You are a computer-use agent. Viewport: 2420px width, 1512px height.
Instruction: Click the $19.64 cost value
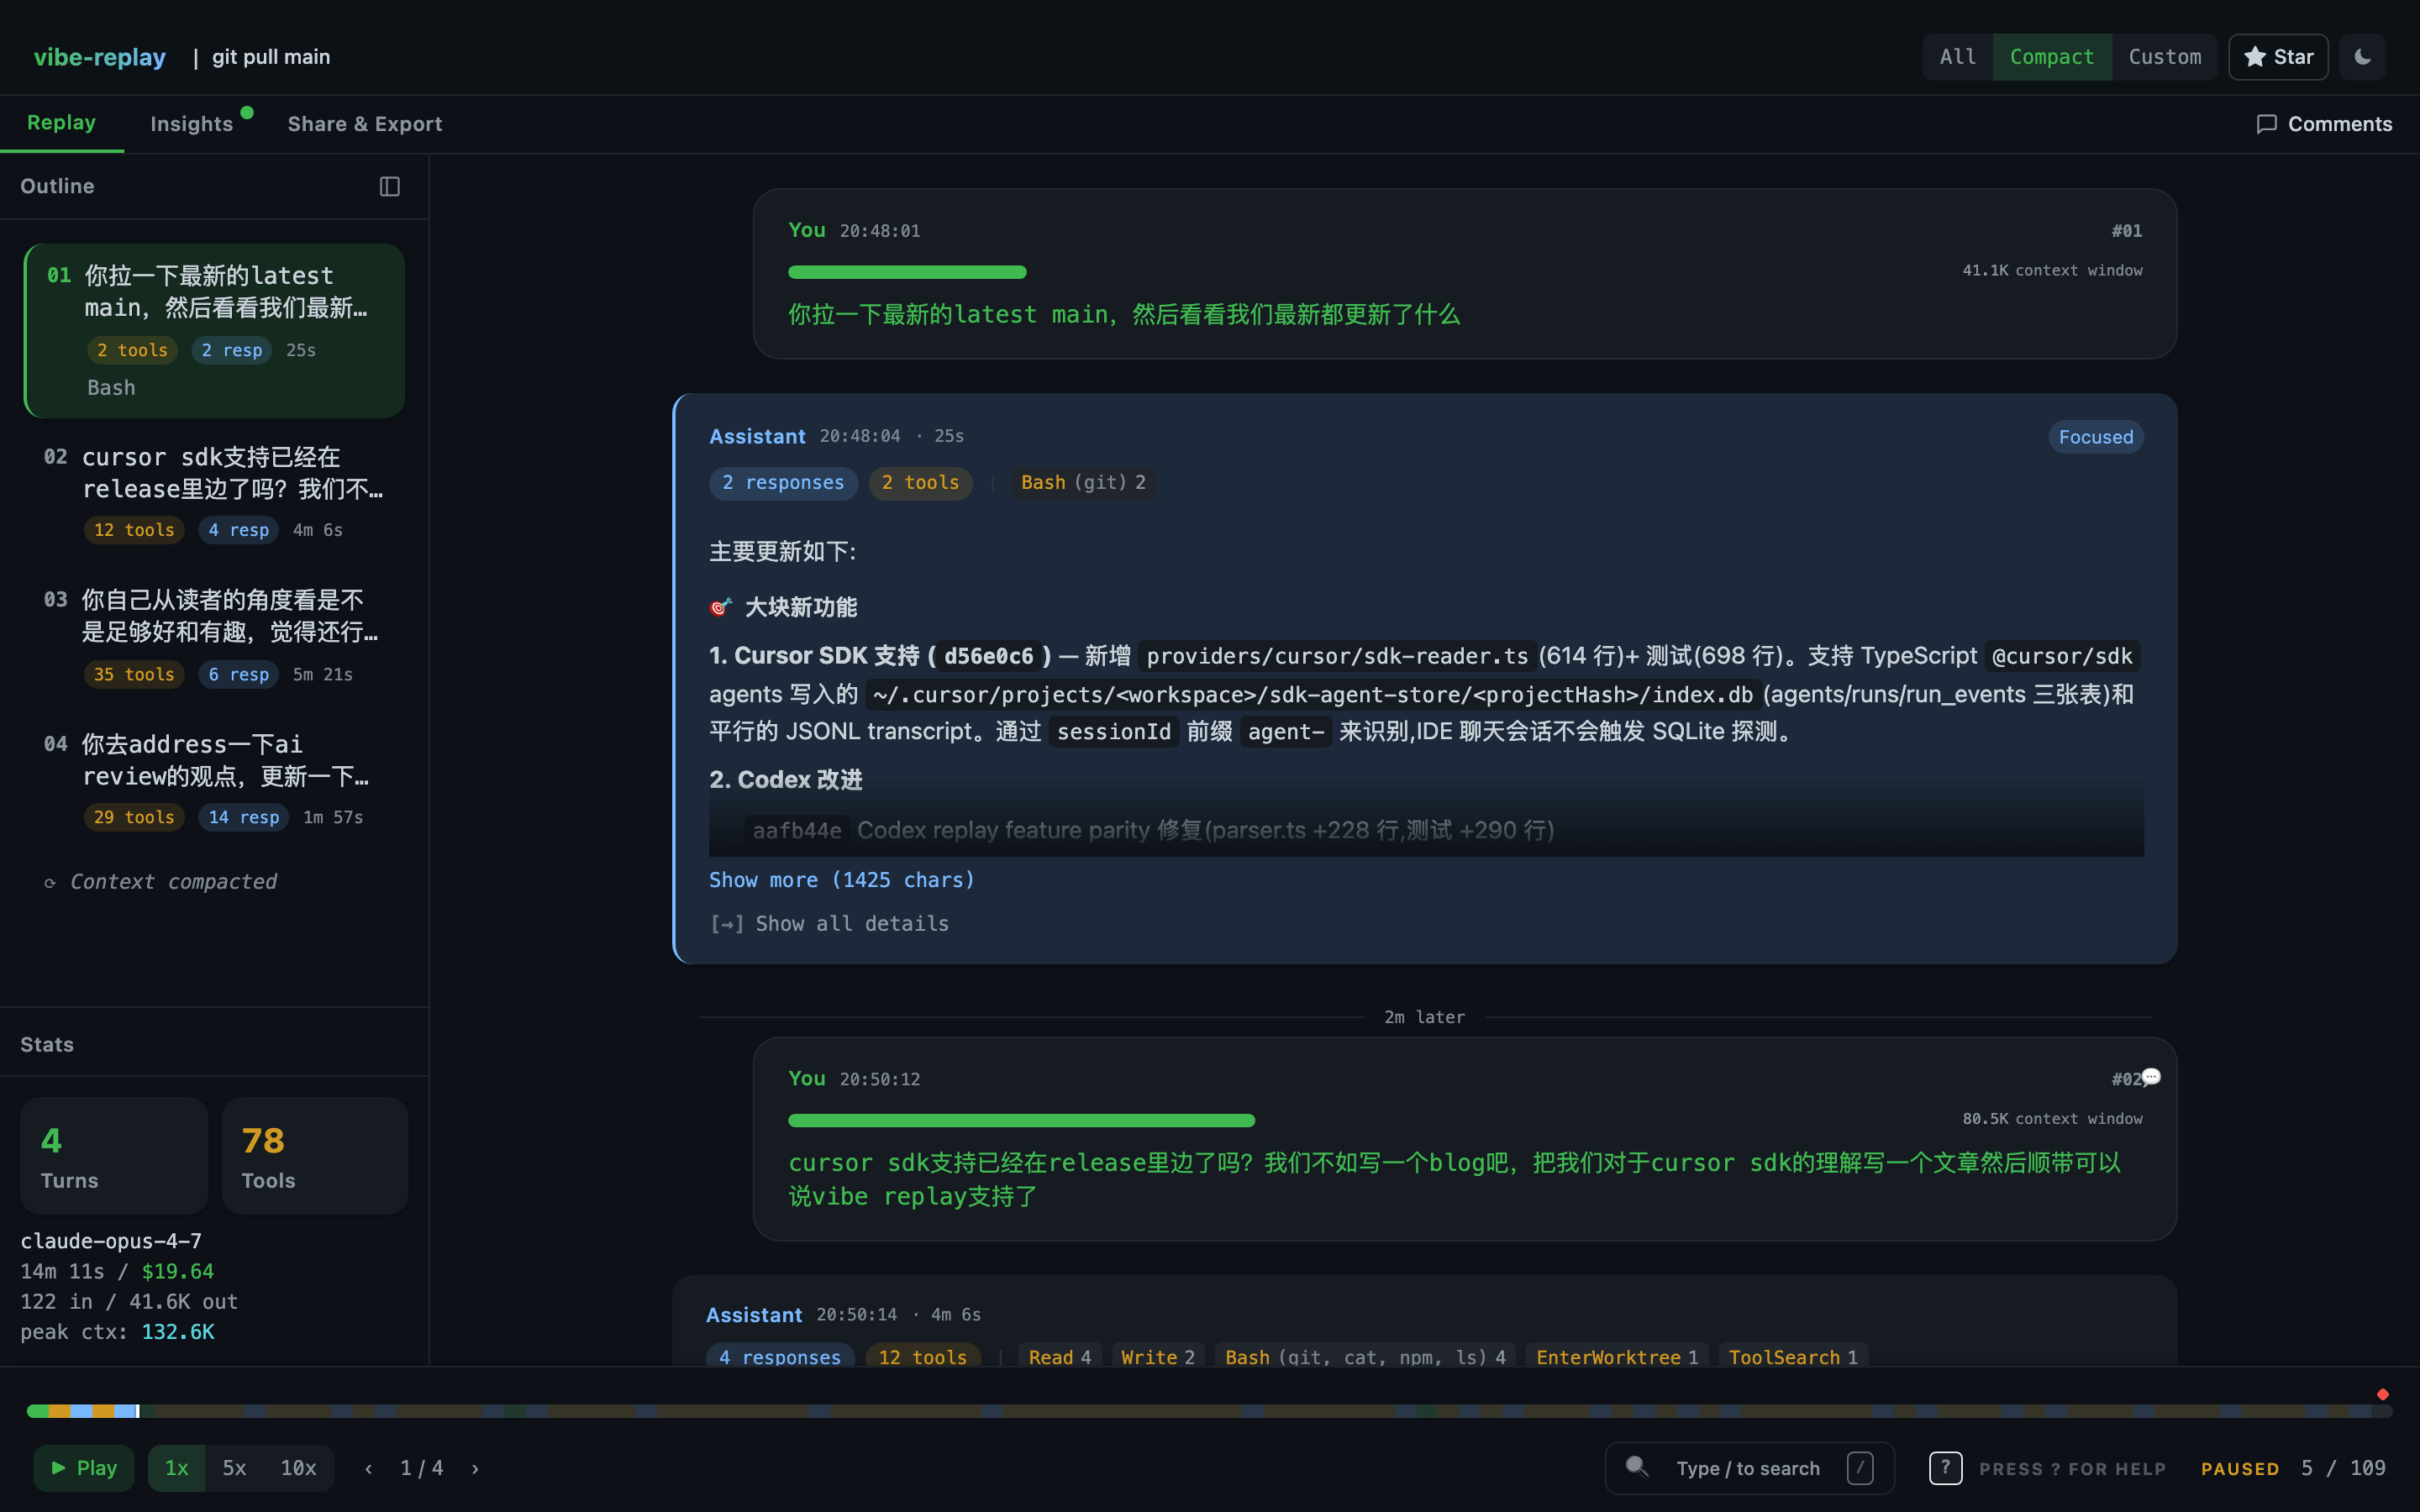tap(178, 1272)
